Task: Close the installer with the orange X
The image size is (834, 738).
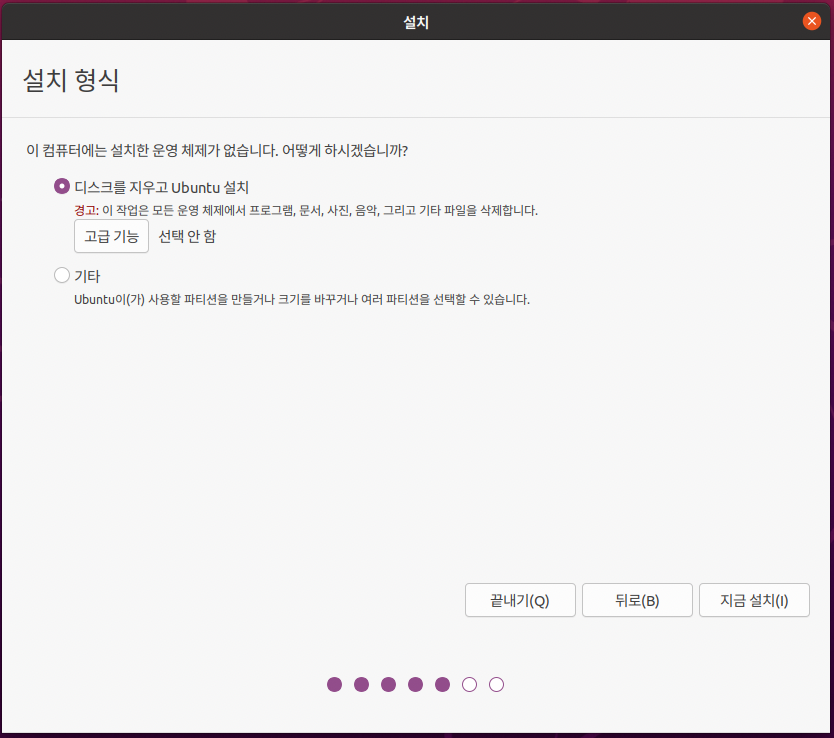Action: click(812, 21)
